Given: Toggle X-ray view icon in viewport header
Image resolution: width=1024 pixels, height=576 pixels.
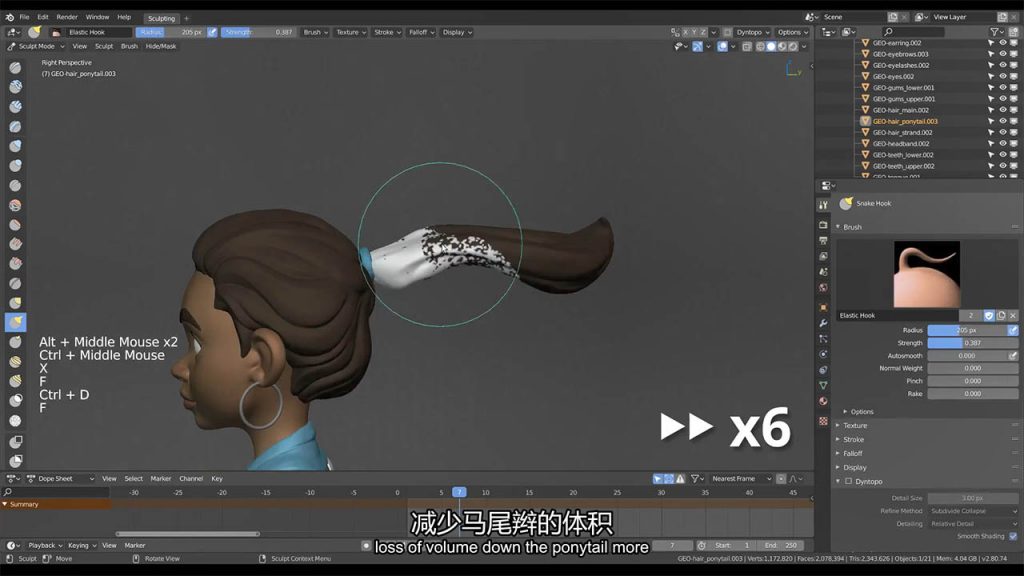Looking at the screenshot, I should click(746, 46).
